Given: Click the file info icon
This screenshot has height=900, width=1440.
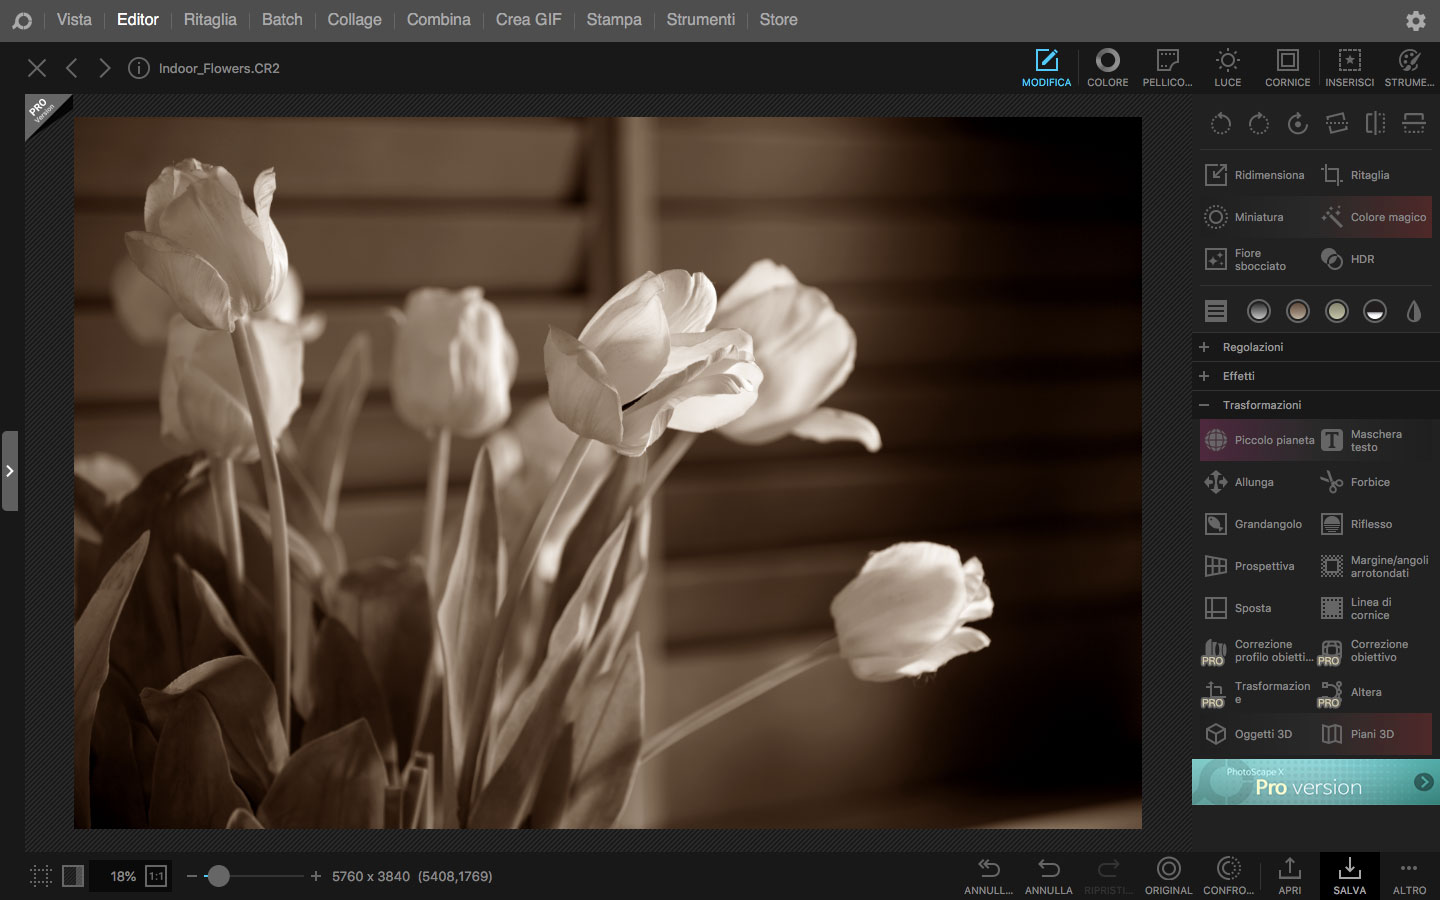Looking at the screenshot, I should pyautogui.click(x=139, y=68).
